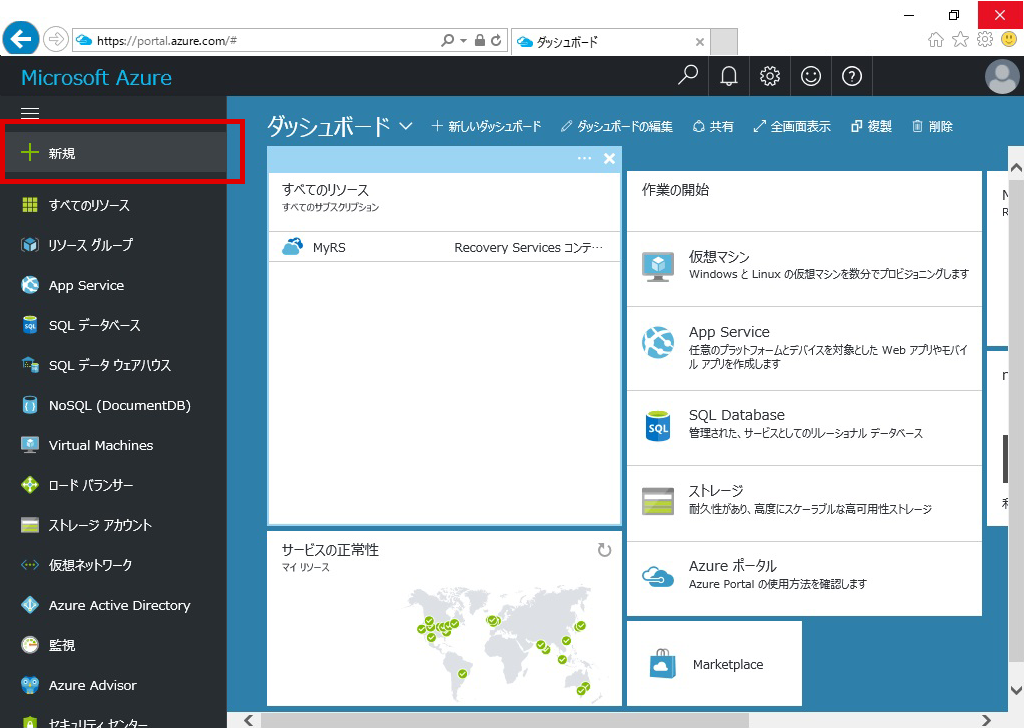Click 複製 clone button
Image resolution: width=1024 pixels, height=728 pixels.
point(871,126)
